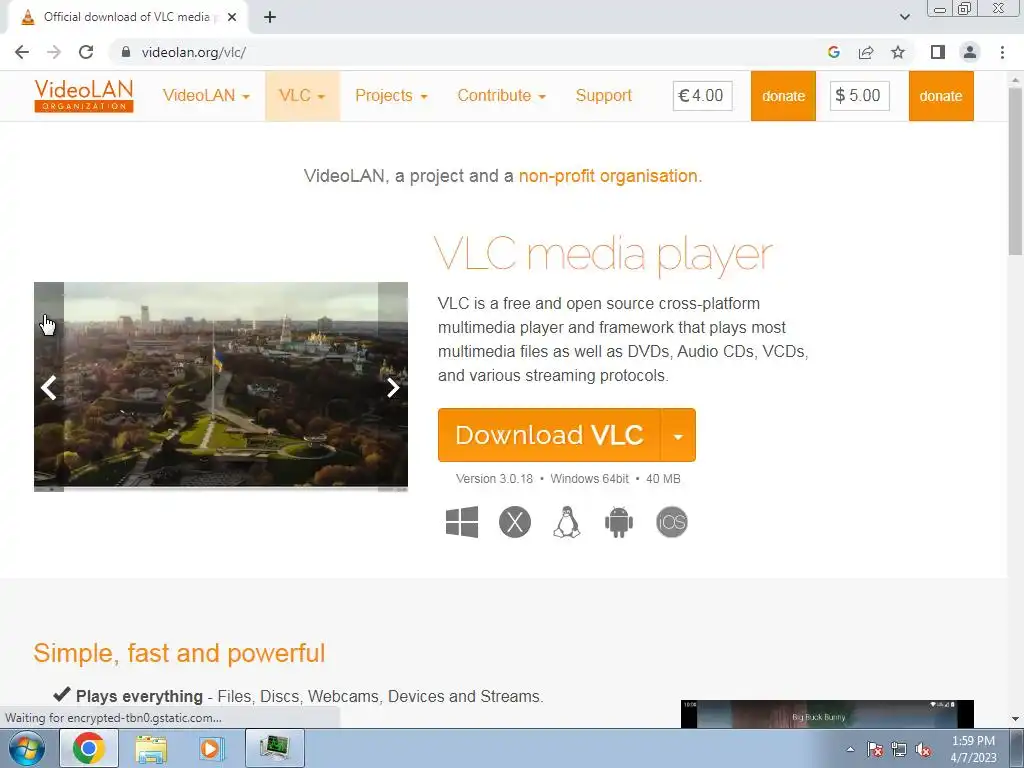Click the page vertical scrollbar thumb
Screen dimensions: 1024x768
(x=1016, y=170)
